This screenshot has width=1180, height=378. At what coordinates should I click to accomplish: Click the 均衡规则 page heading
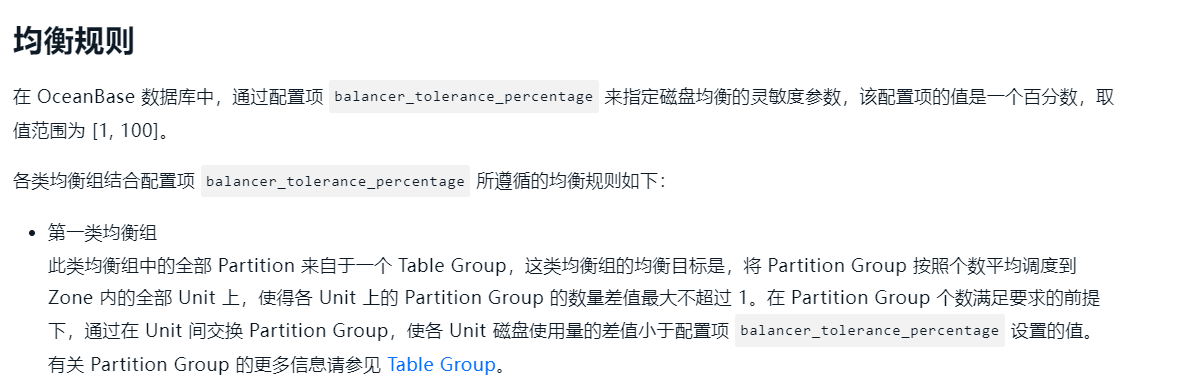tap(74, 41)
